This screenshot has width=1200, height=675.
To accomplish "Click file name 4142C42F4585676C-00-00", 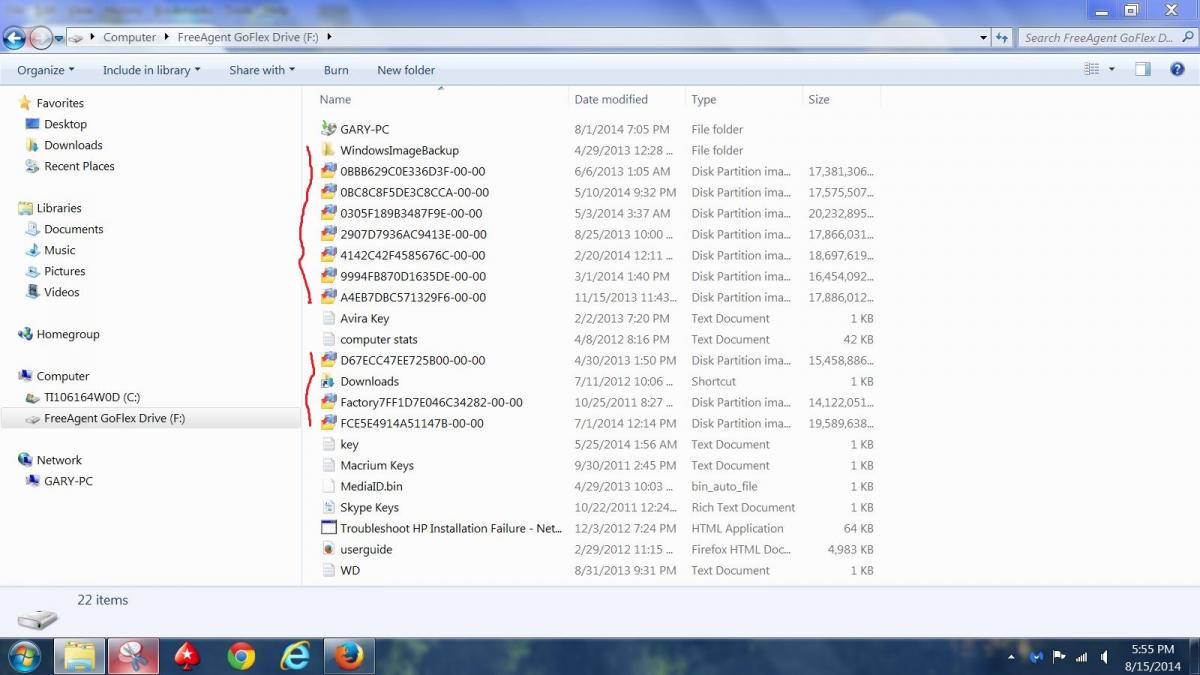I will click(413, 255).
